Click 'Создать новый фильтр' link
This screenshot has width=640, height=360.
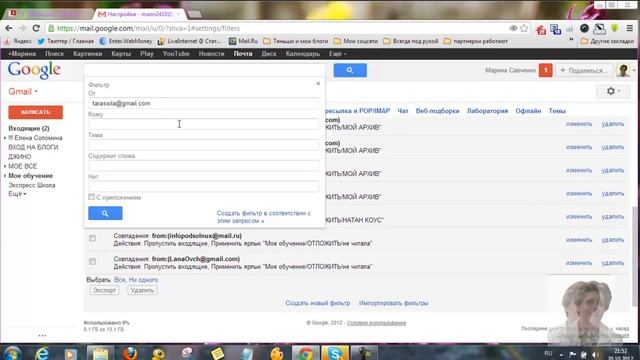tap(318, 303)
